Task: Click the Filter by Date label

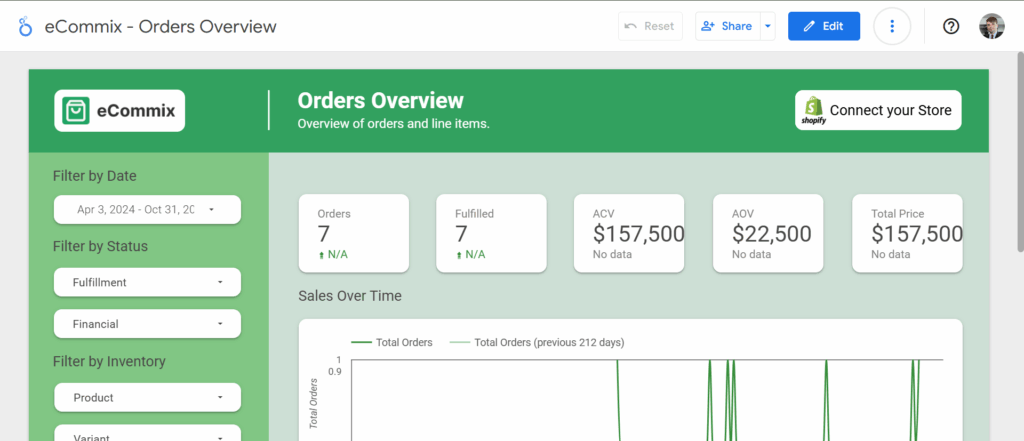Action: point(95,176)
